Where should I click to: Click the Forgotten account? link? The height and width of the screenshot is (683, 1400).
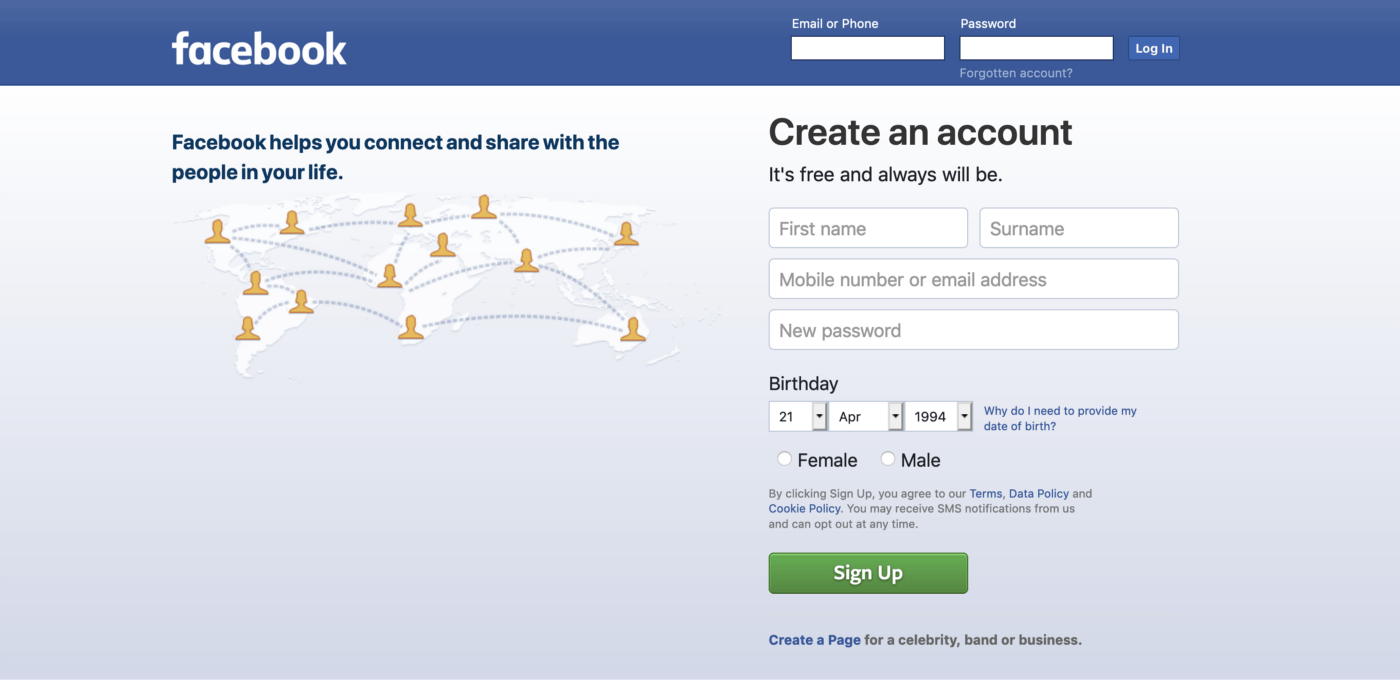click(x=1016, y=73)
